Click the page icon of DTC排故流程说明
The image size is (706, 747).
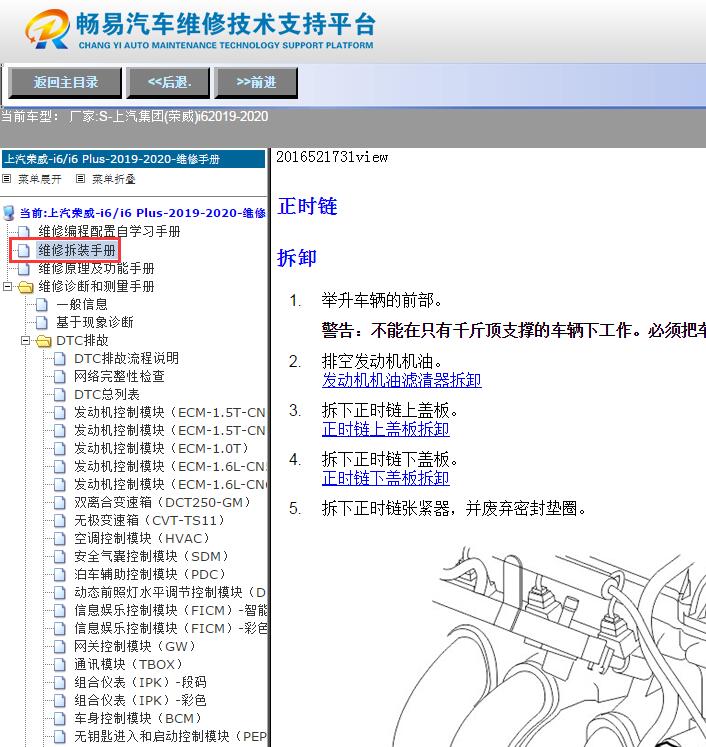tap(60, 358)
